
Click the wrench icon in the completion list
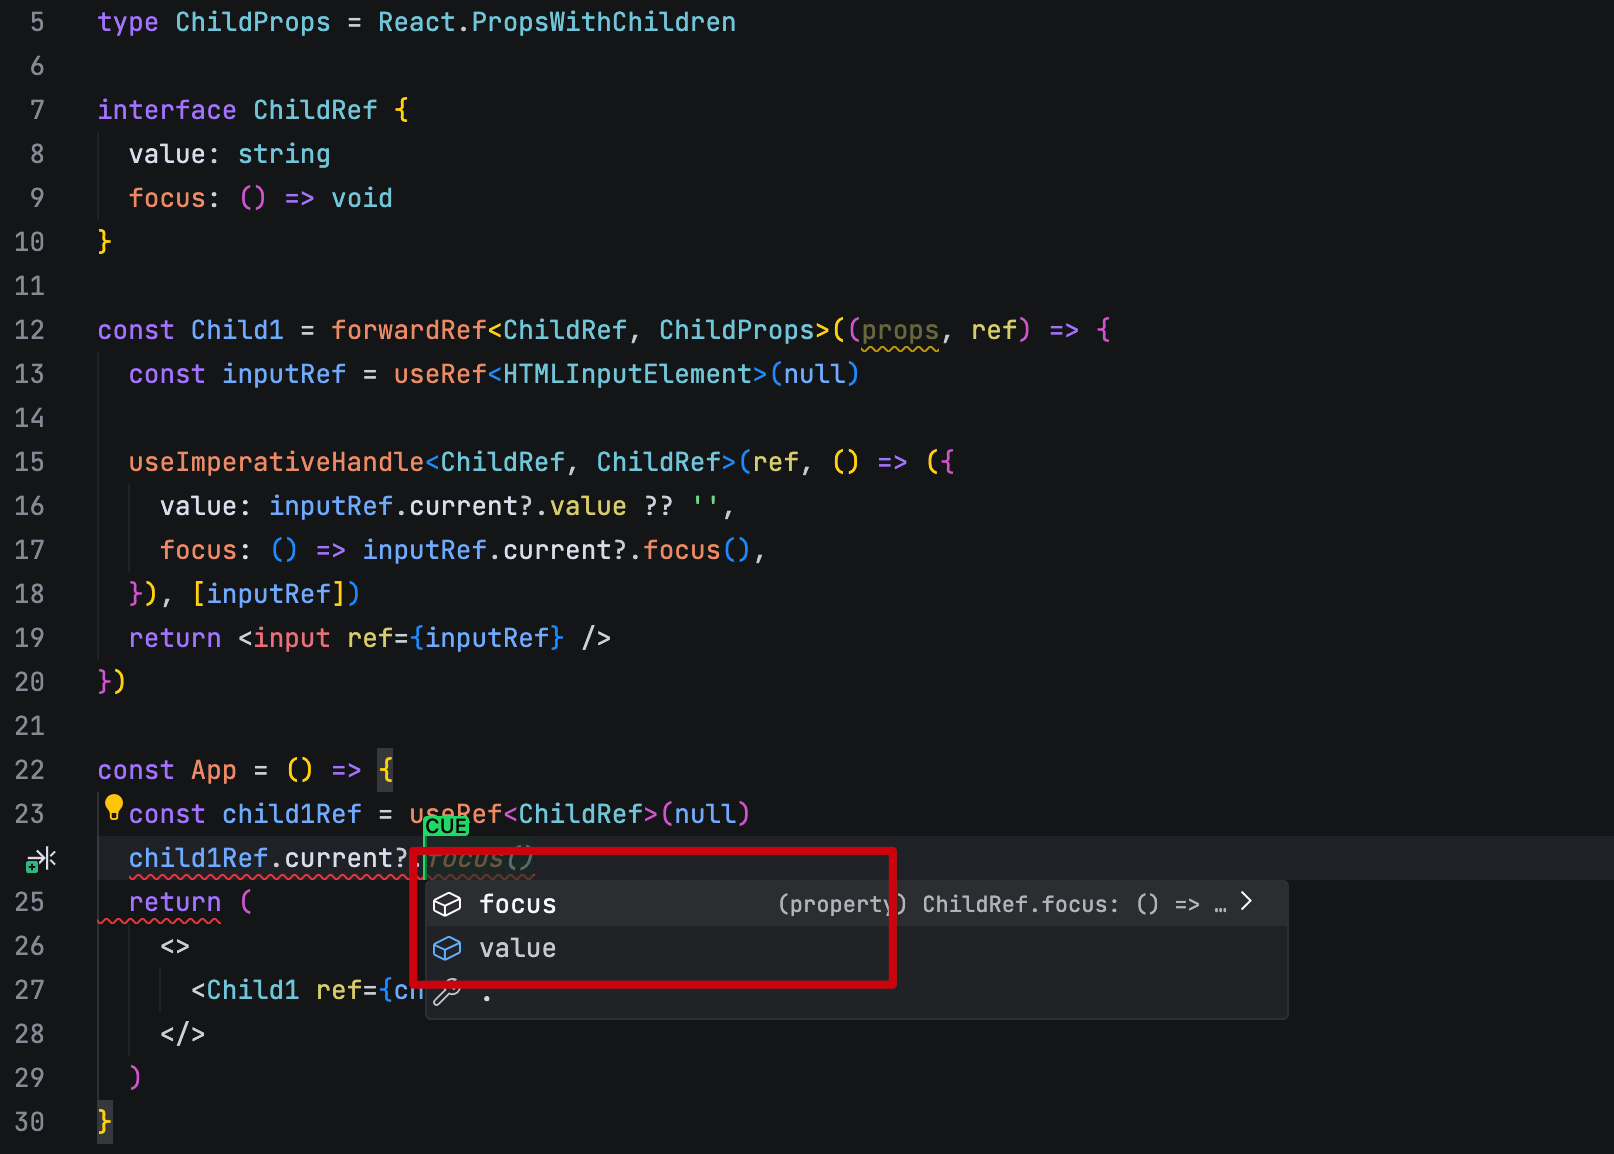tap(447, 992)
